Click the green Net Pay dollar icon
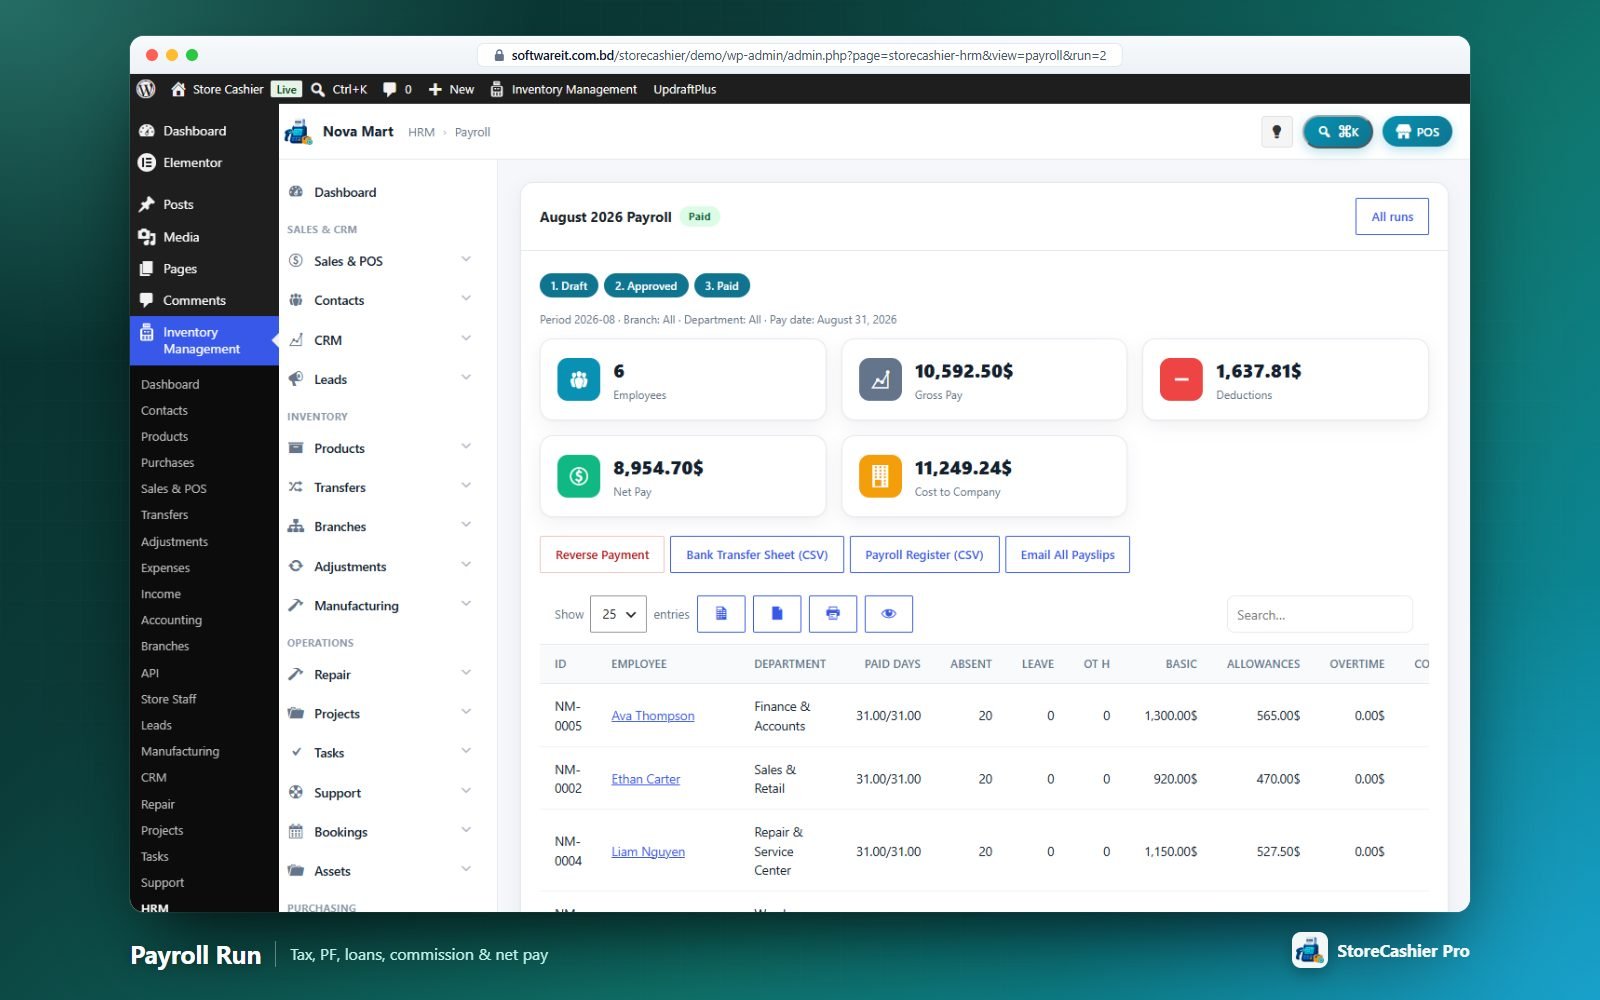 (x=579, y=476)
